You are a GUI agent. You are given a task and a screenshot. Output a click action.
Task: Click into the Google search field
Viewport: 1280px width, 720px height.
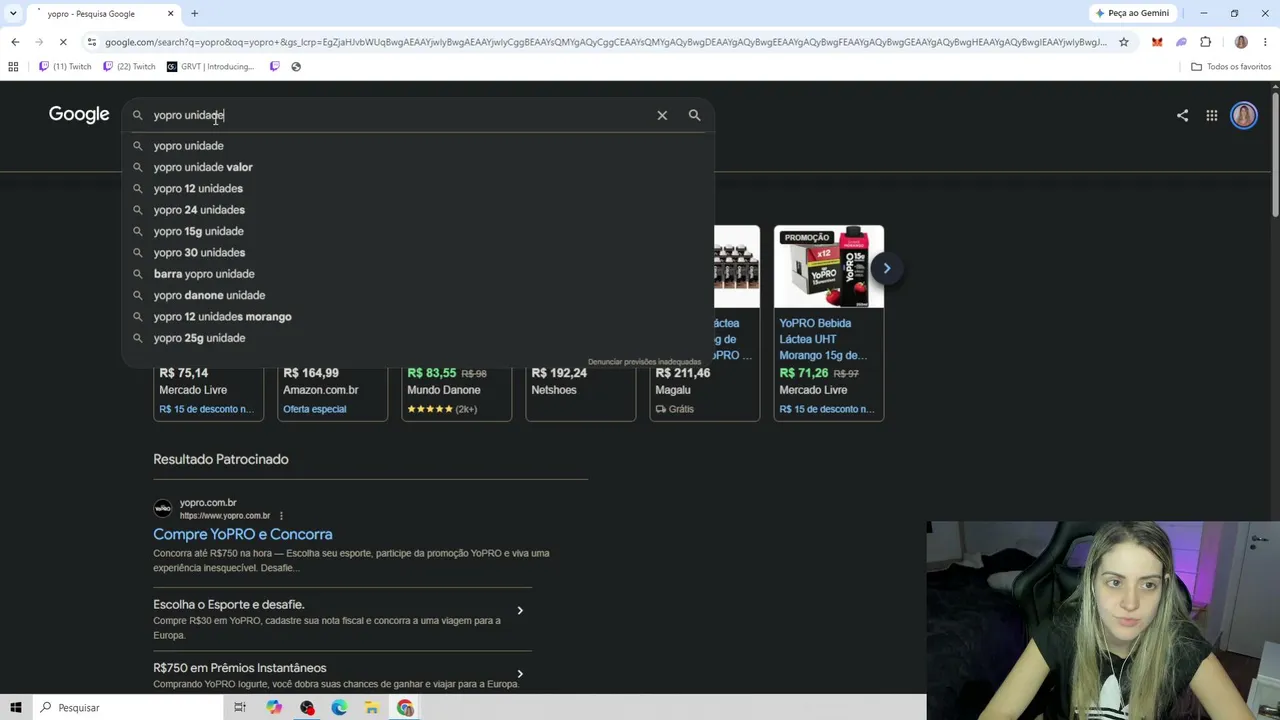400,115
